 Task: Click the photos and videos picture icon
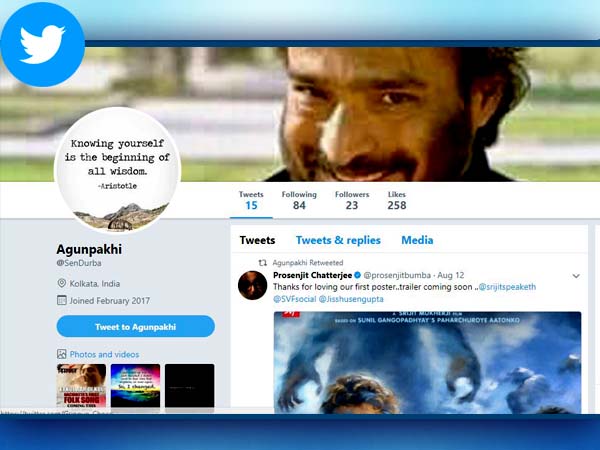coord(61,354)
